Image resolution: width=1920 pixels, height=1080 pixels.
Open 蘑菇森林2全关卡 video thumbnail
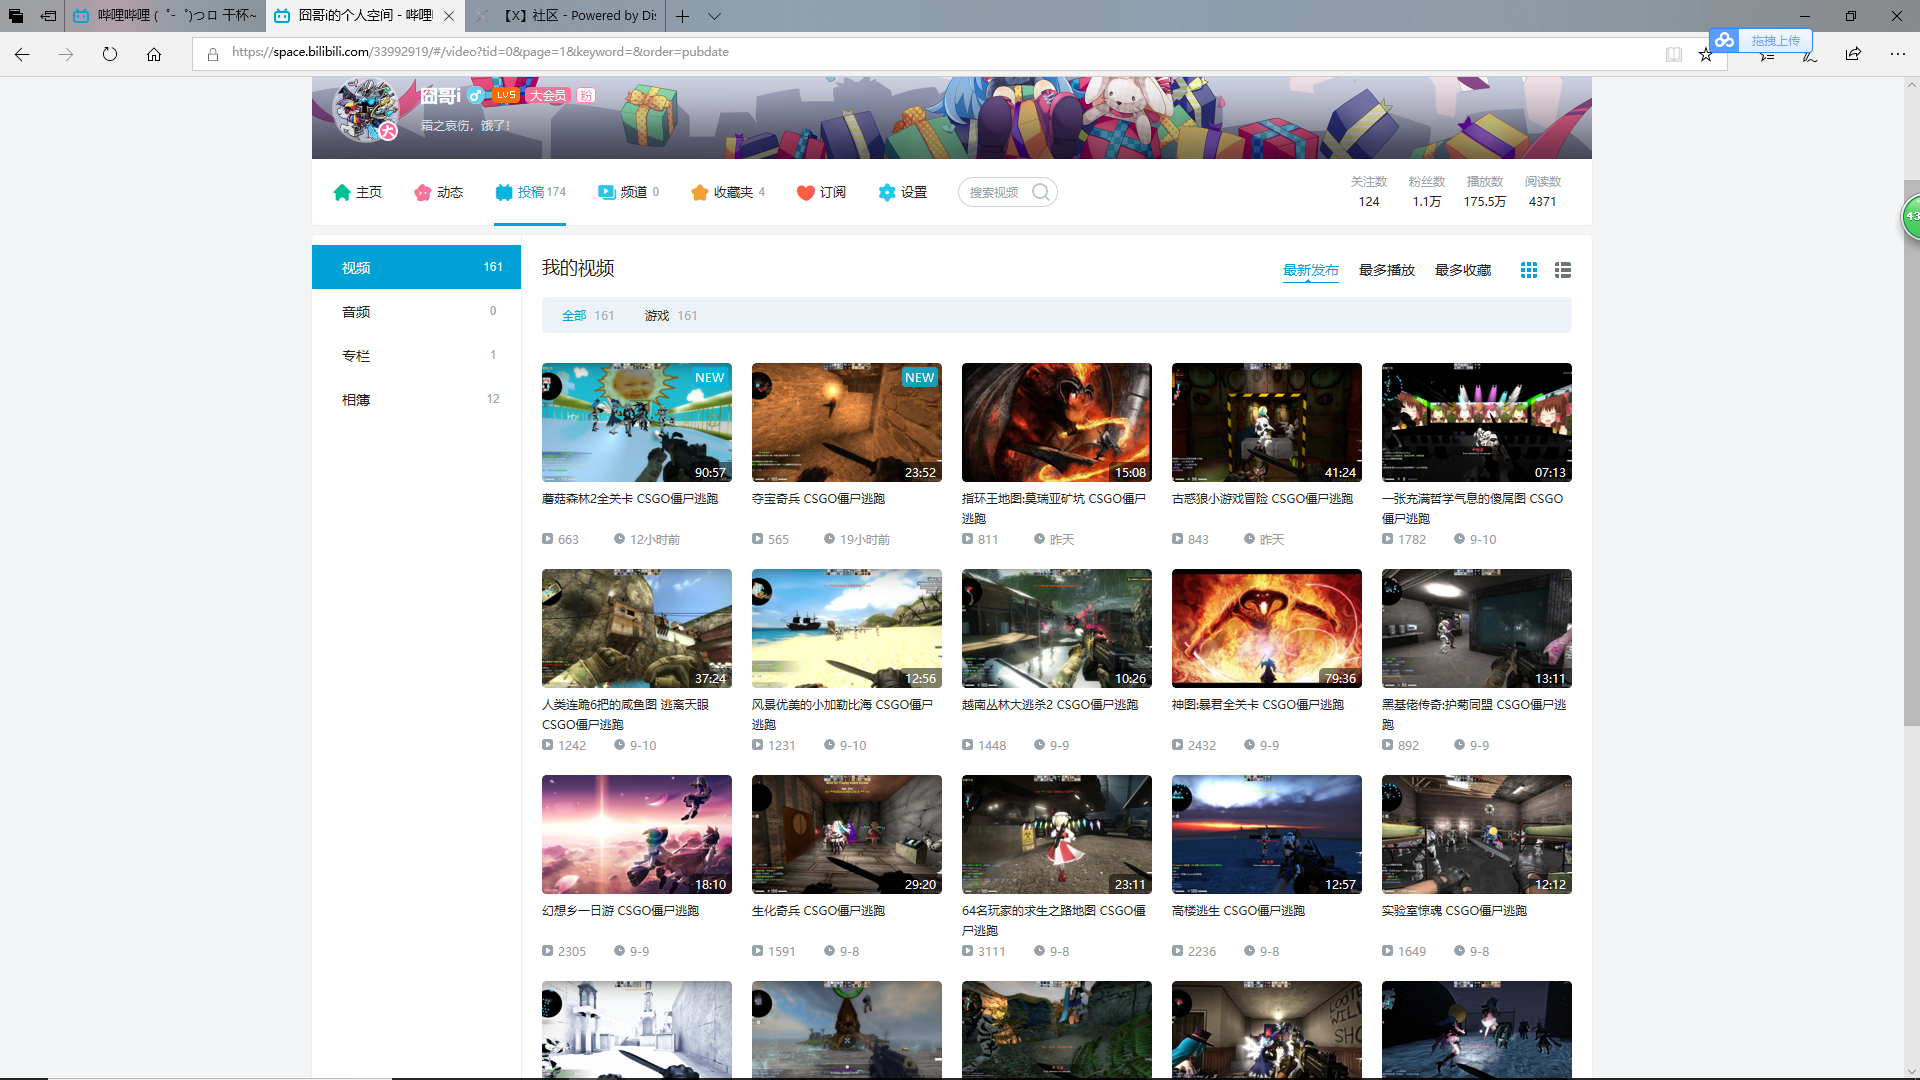point(636,422)
